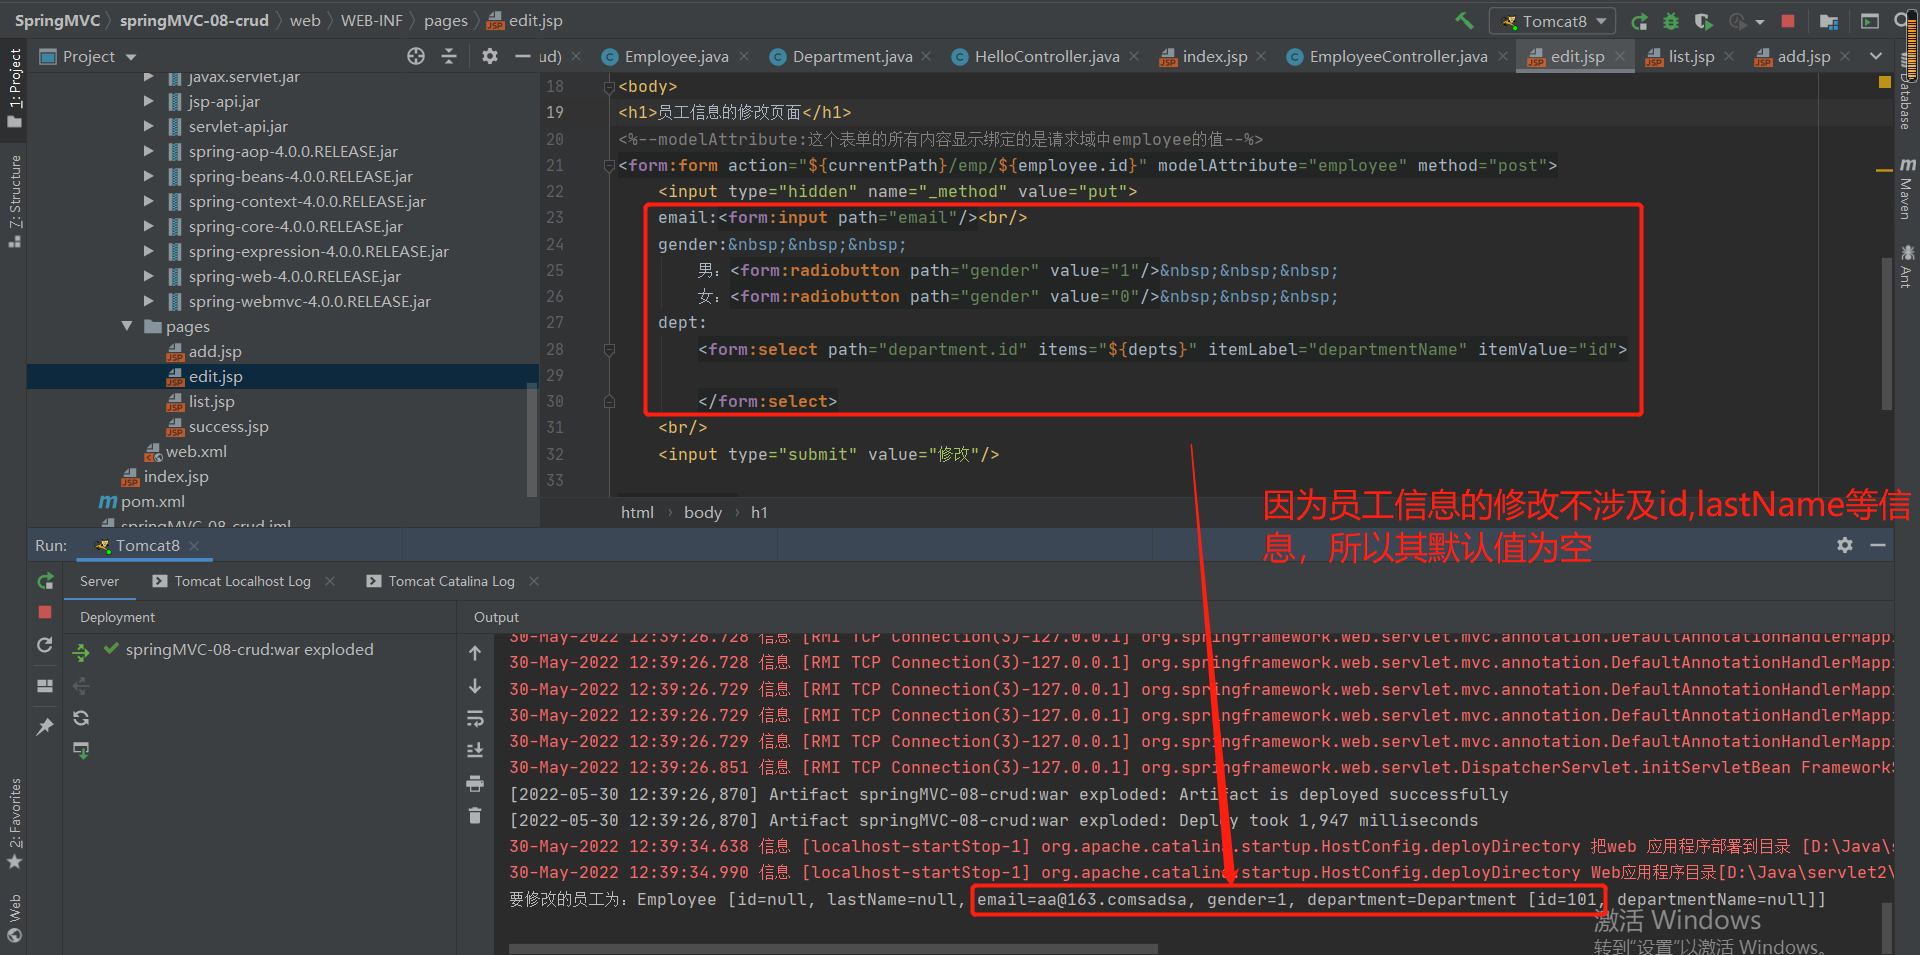The height and width of the screenshot is (955, 1920).
Task: Pin the Run tab with pin icon
Action: [45, 727]
